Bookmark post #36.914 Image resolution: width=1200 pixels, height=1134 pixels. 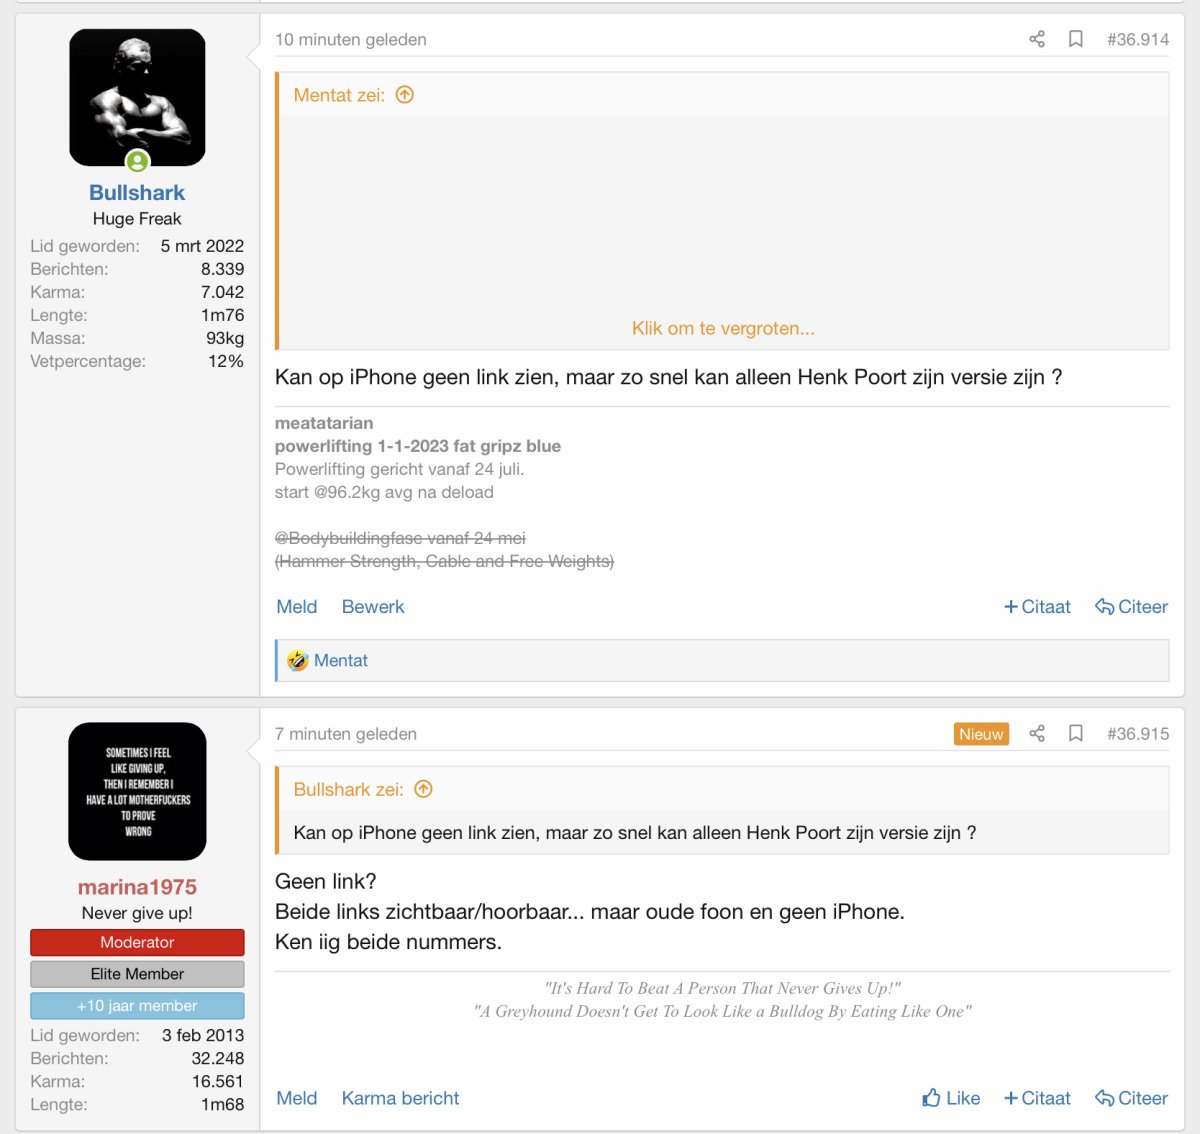point(1076,39)
